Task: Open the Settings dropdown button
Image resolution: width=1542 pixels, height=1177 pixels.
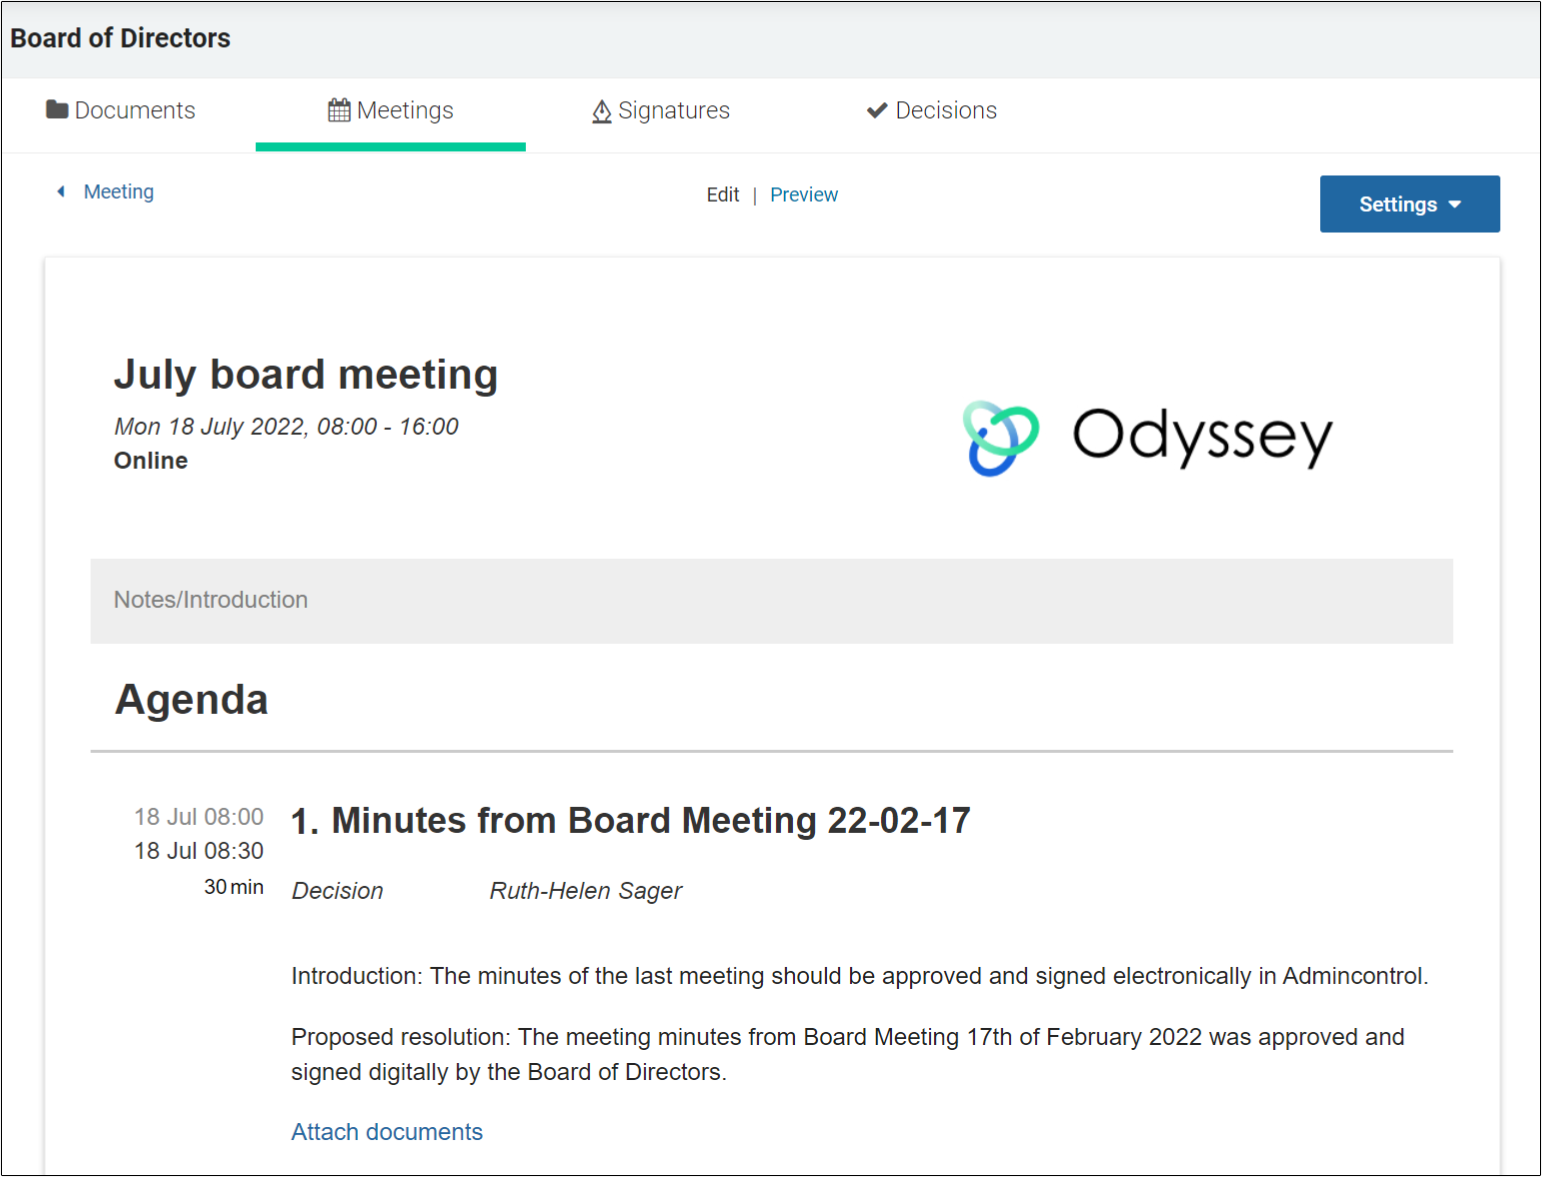Action: coord(1409,204)
